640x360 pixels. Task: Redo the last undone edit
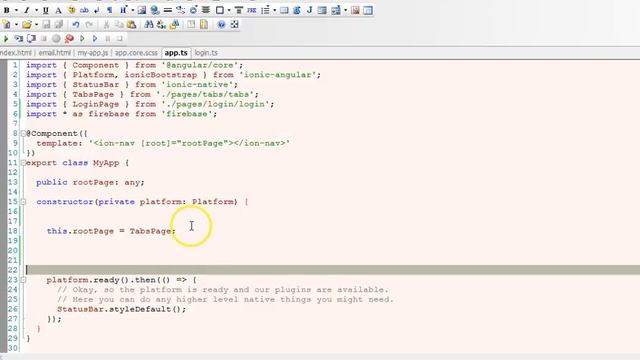[89, 24]
